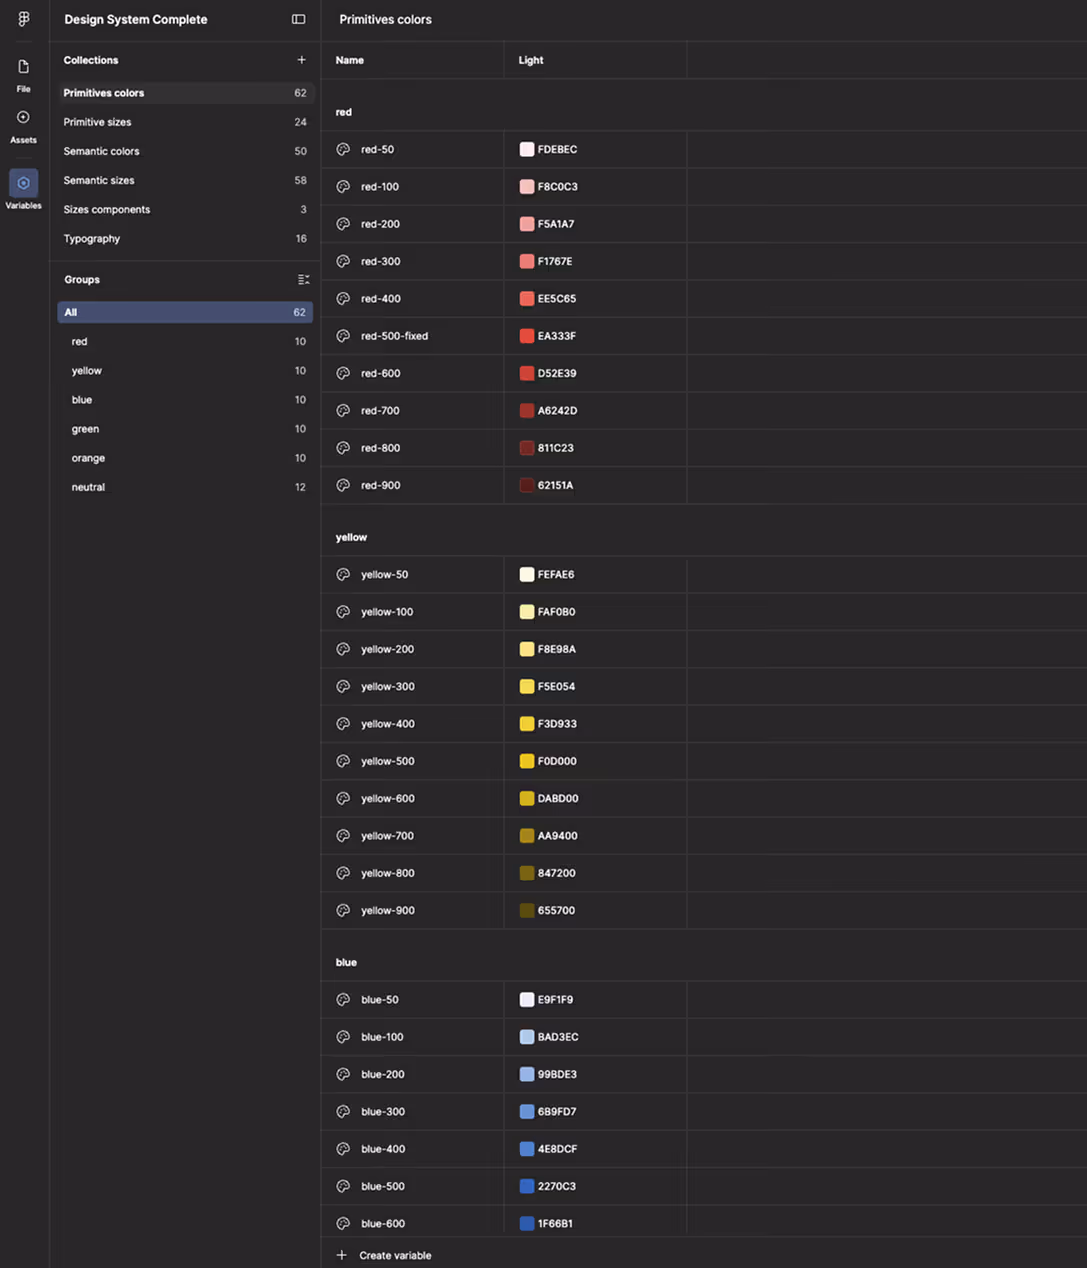The width and height of the screenshot is (1087, 1269).
Task: Select the red-200 variable name
Action: point(380,224)
